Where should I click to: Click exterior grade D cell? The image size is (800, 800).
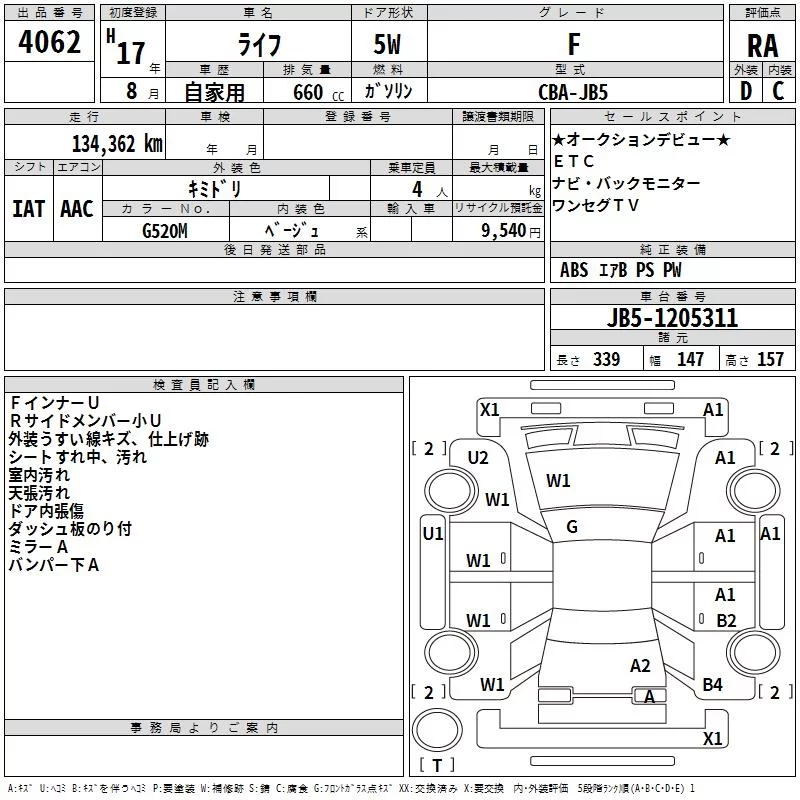pos(746,91)
